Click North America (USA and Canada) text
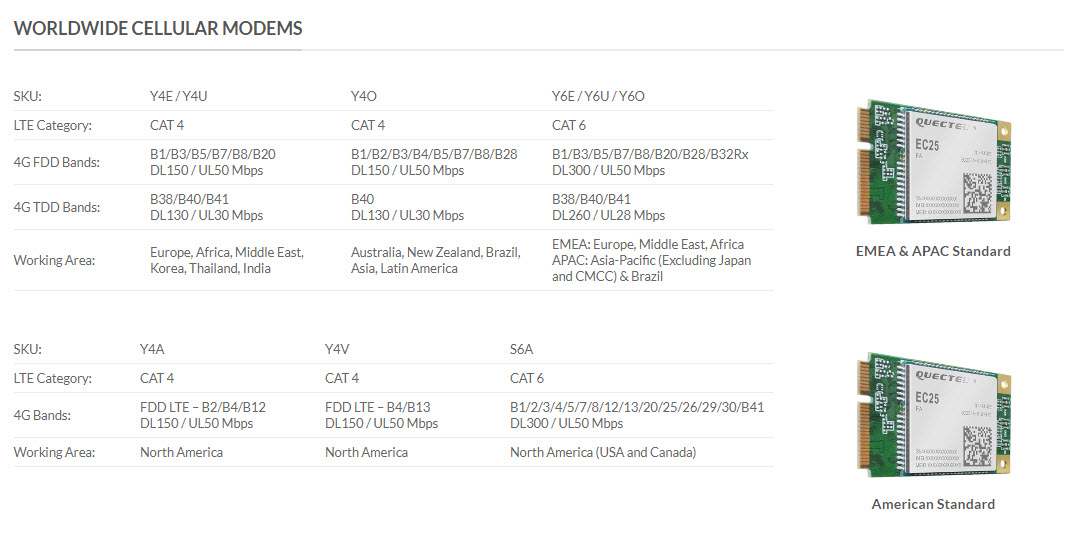This screenshot has width=1071, height=534. point(603,452)
